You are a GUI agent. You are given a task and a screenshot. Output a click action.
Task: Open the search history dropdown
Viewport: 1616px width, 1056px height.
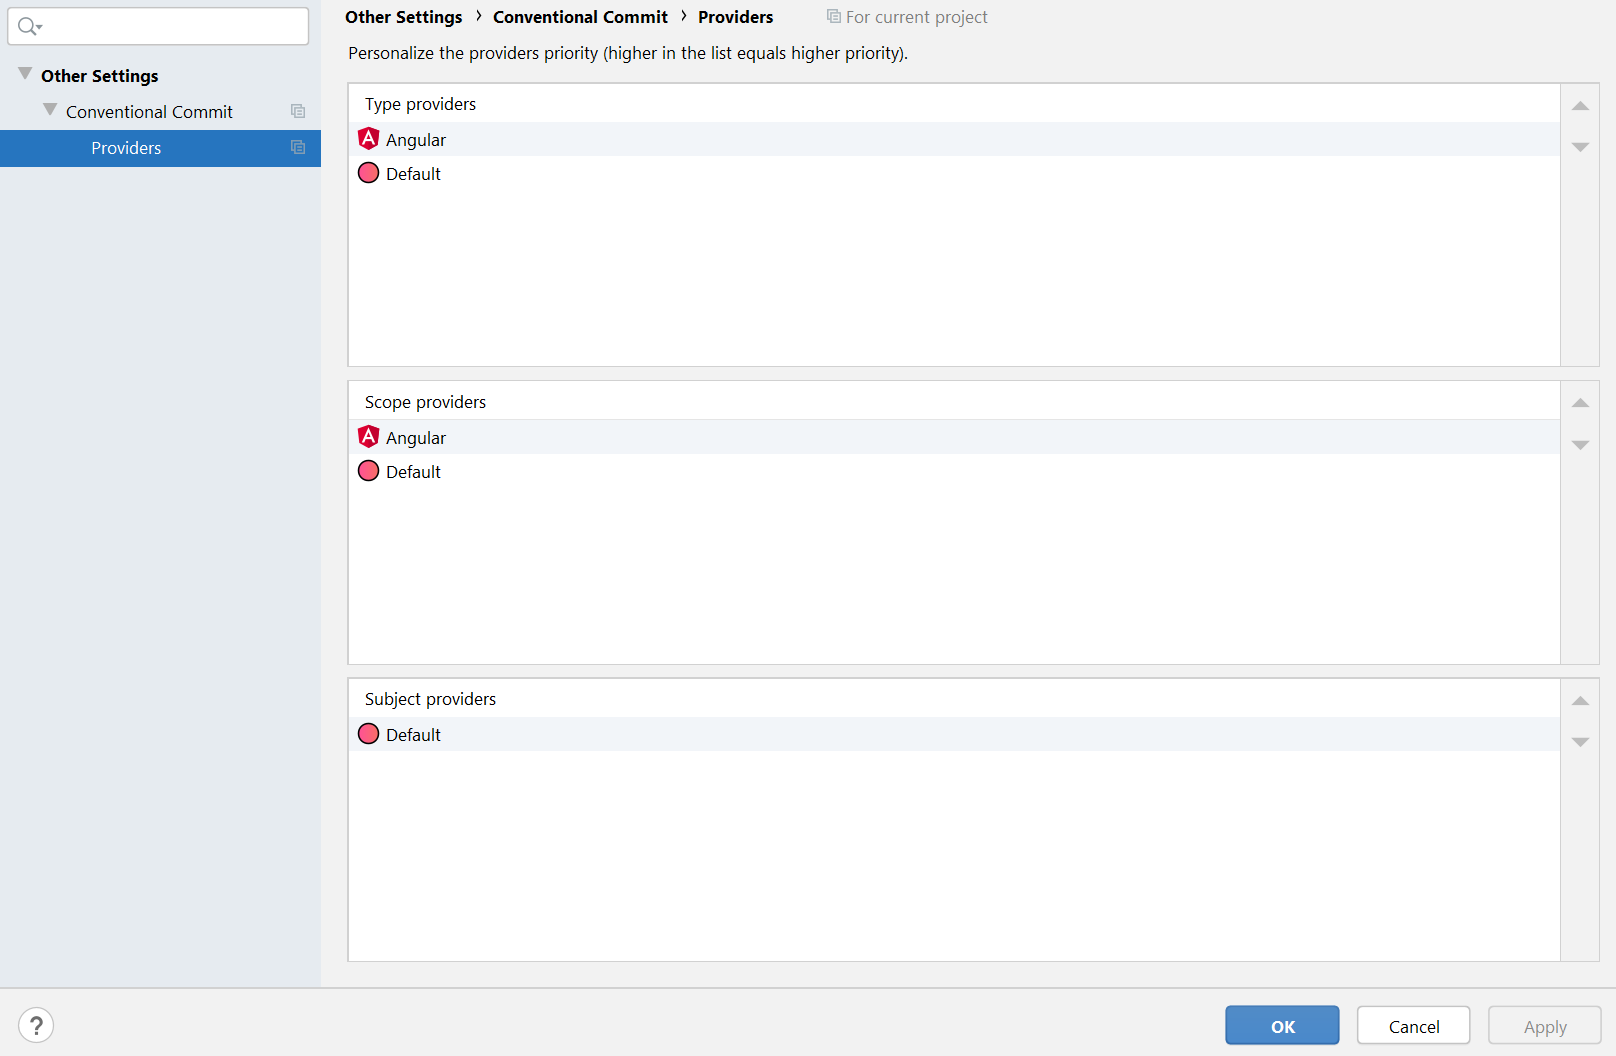(x=30, y=27)
